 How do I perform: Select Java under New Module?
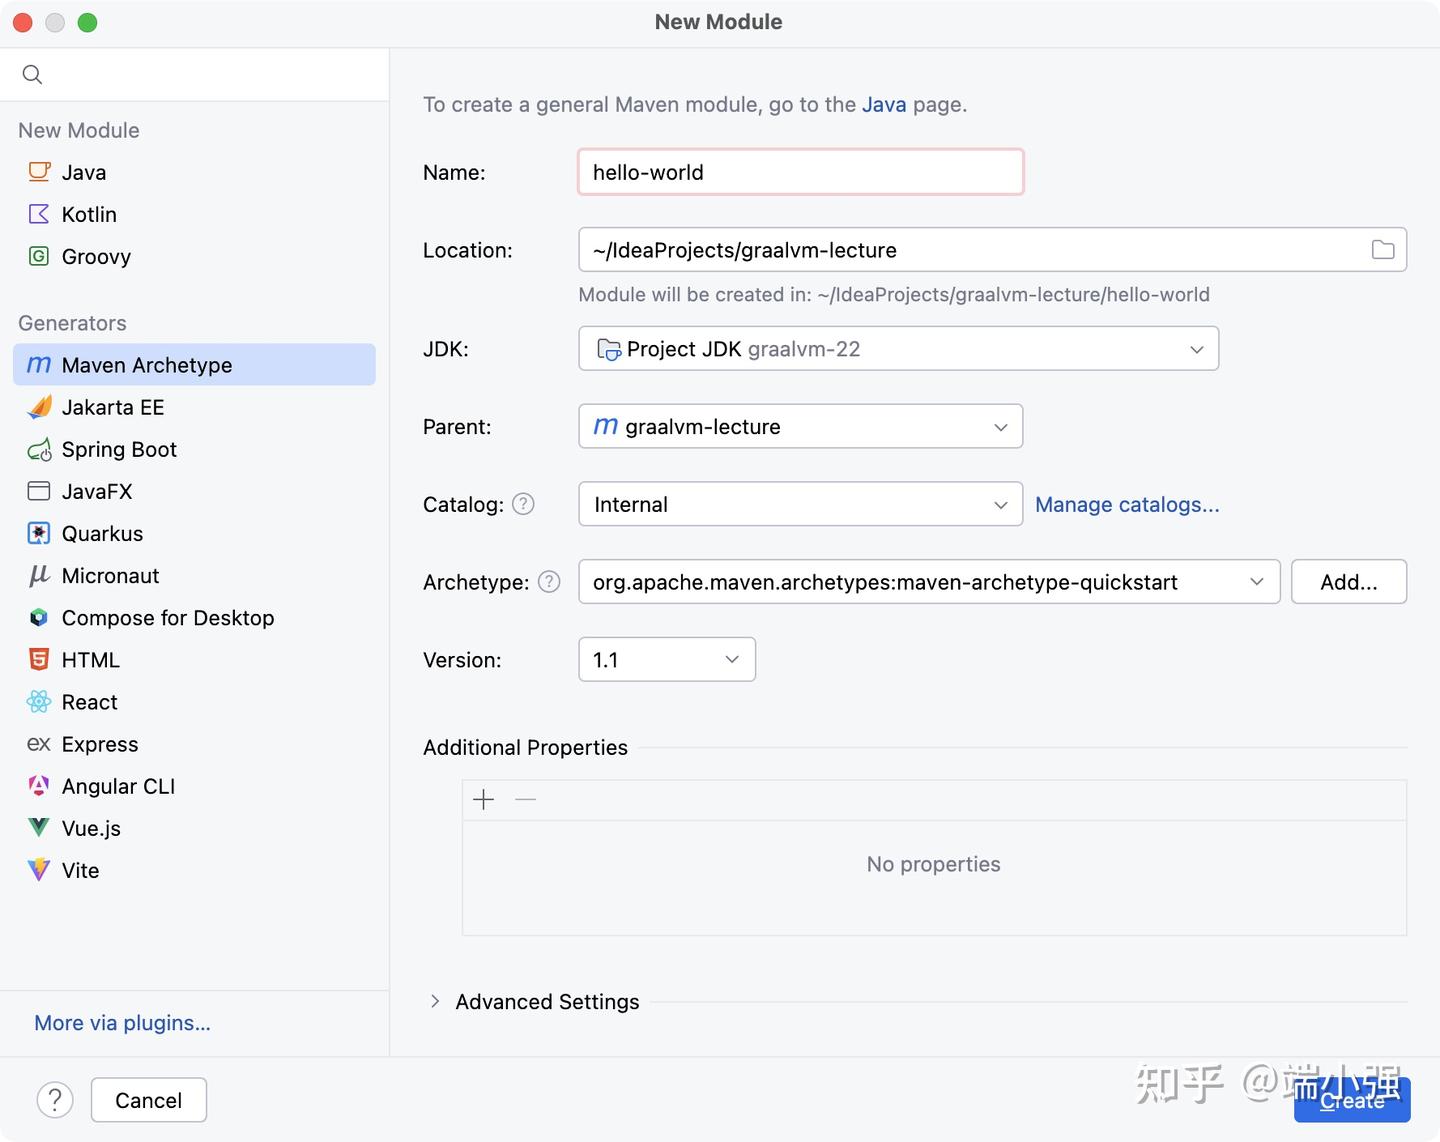pyautogui.click(x=84, y=171)
